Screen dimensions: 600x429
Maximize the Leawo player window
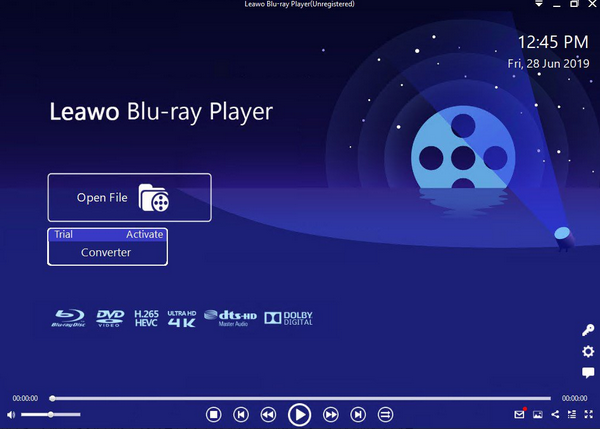[574, 4]
